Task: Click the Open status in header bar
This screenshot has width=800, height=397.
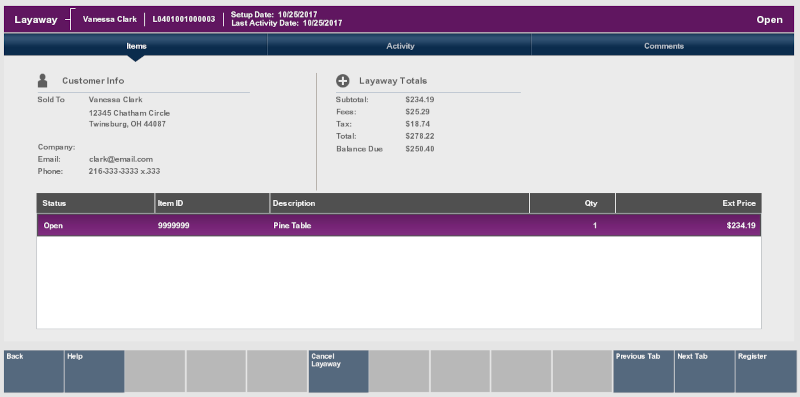Action: 769,20
